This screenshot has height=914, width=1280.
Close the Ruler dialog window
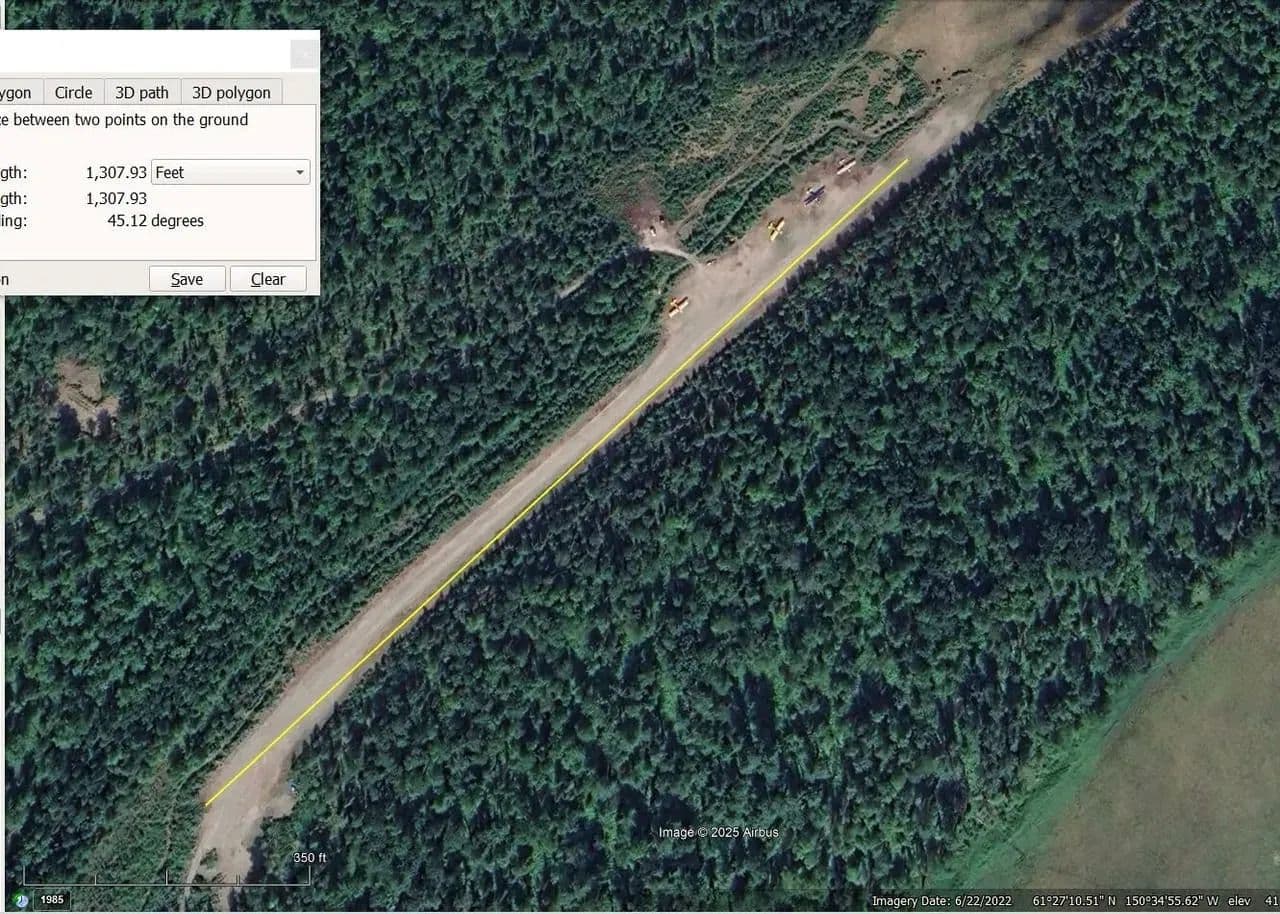[304, 54]
